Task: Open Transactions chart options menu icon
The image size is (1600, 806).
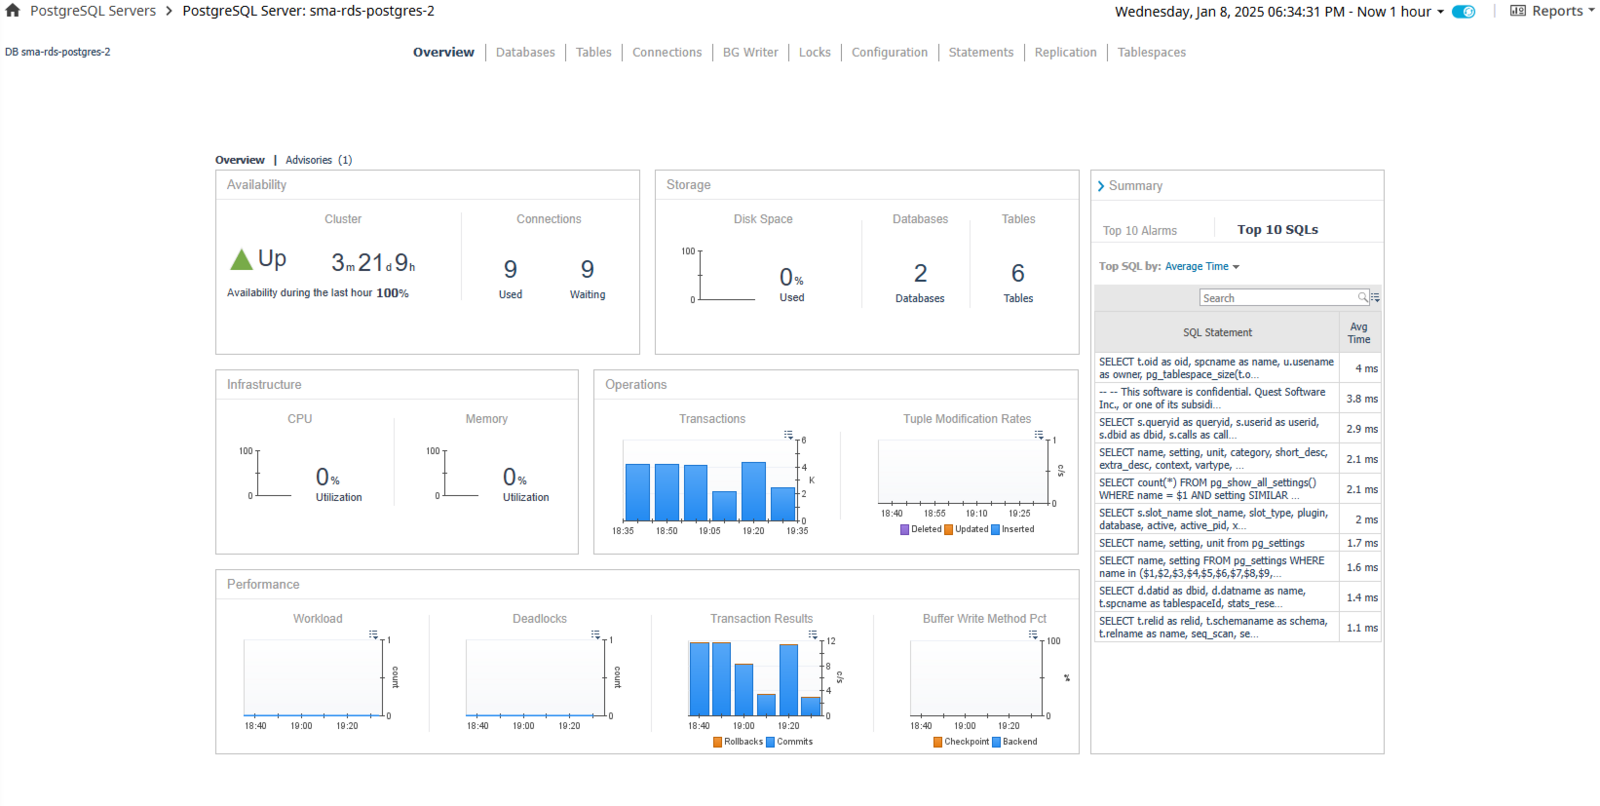Action: [788, 435]
